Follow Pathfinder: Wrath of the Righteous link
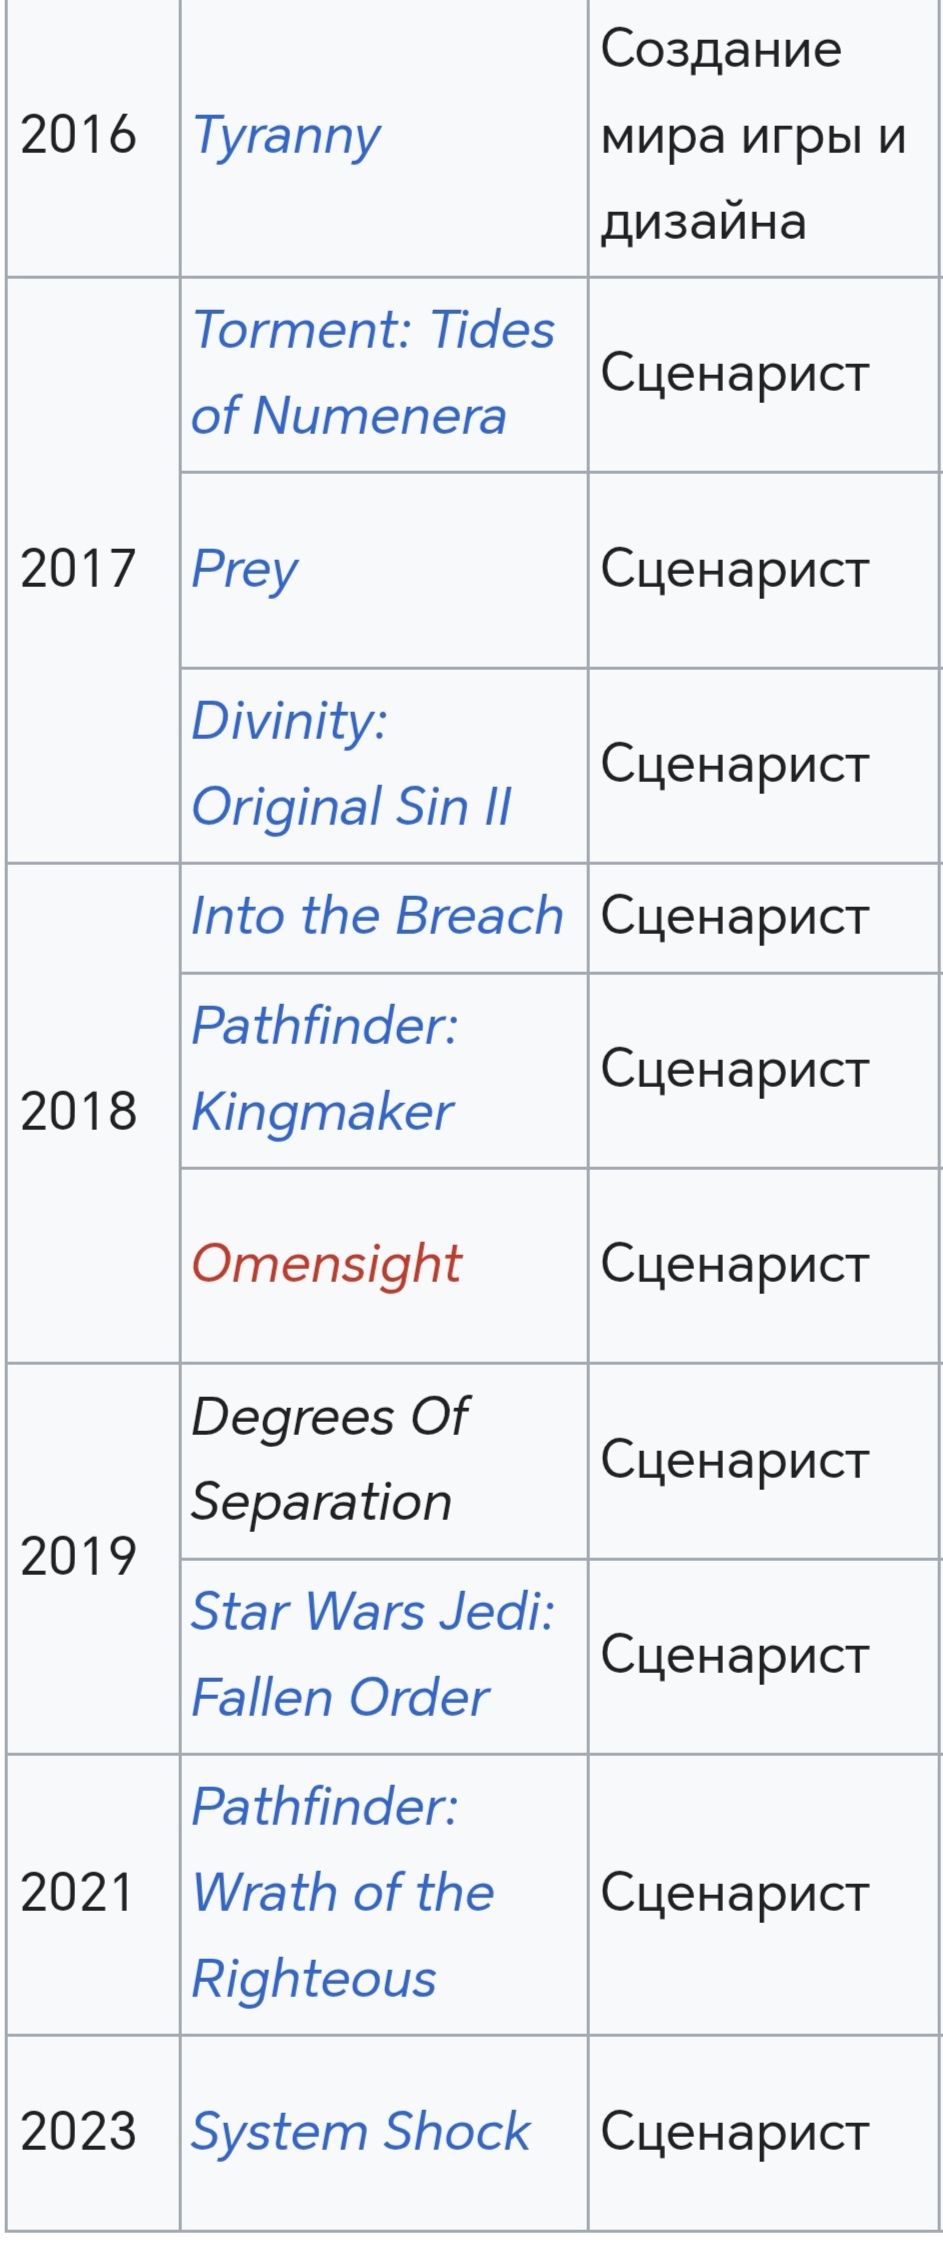The height and width of the screenshot is (2249, 943). click(x=342, y=1892)
